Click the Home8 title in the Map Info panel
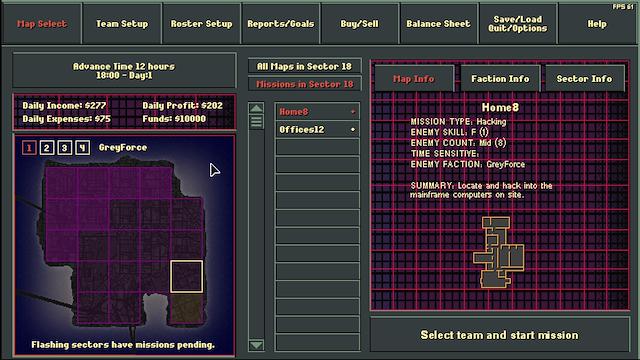640x360 pixels. pos(500,107)
